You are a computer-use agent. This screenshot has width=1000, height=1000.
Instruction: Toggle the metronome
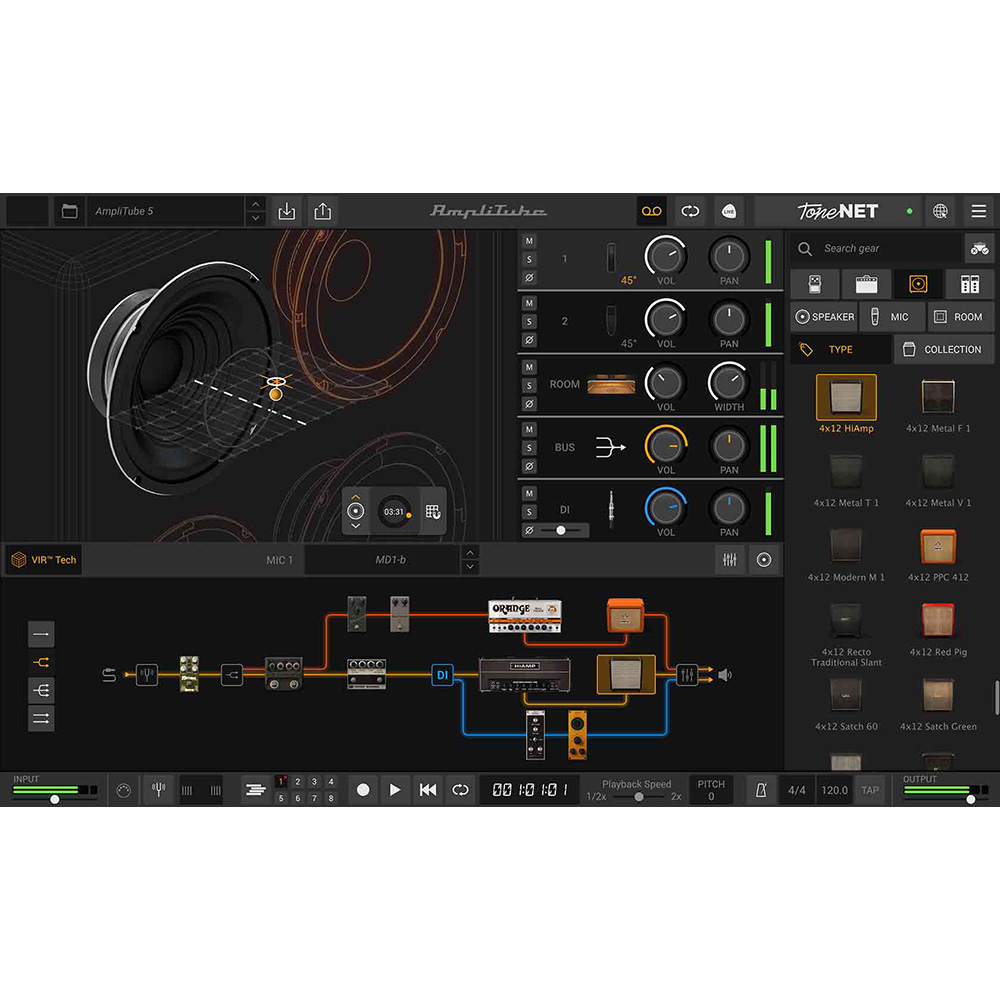(760, 790)
